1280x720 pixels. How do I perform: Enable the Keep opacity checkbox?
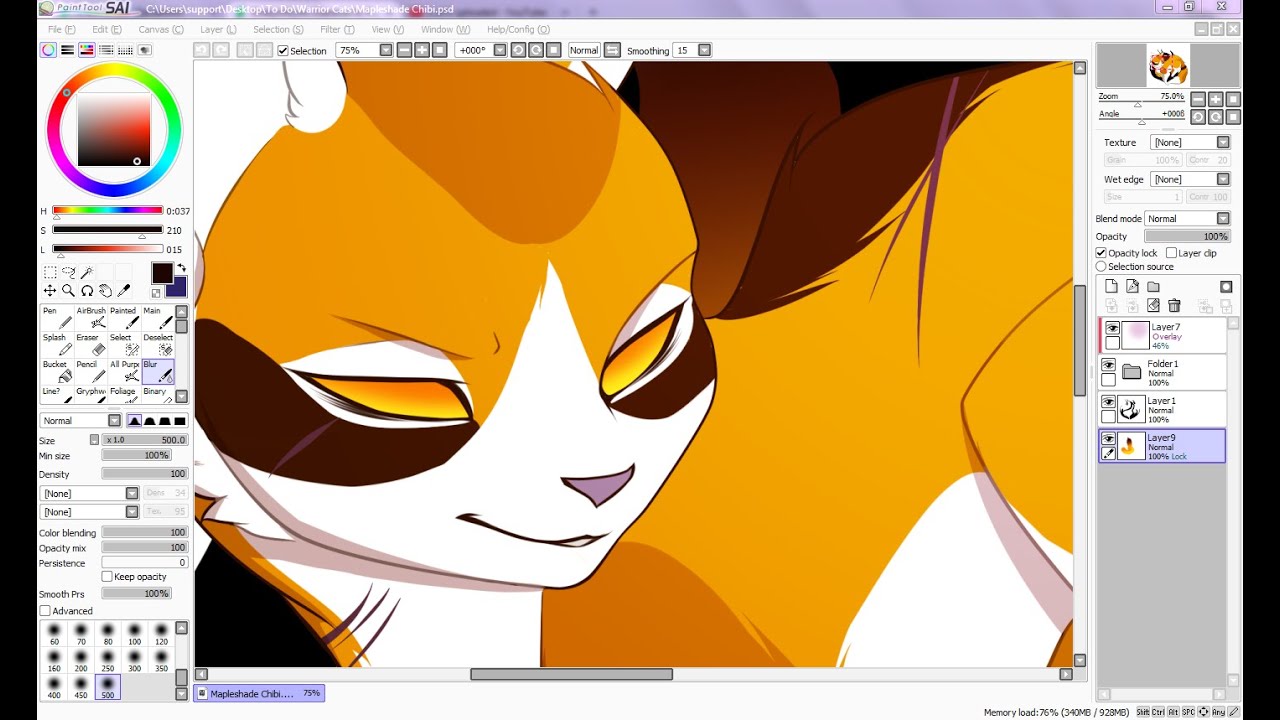[107, 577]
